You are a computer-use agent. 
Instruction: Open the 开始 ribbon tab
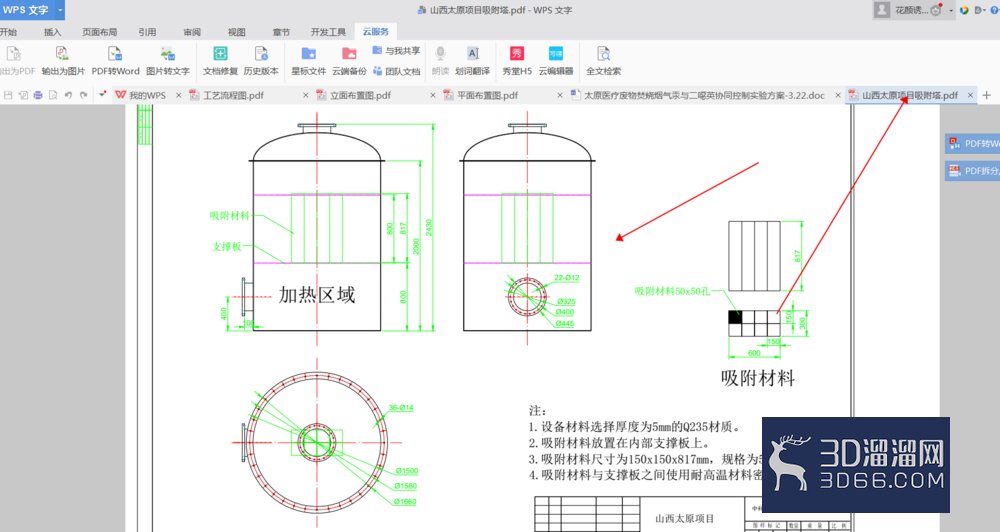click(x=8, y=32)
